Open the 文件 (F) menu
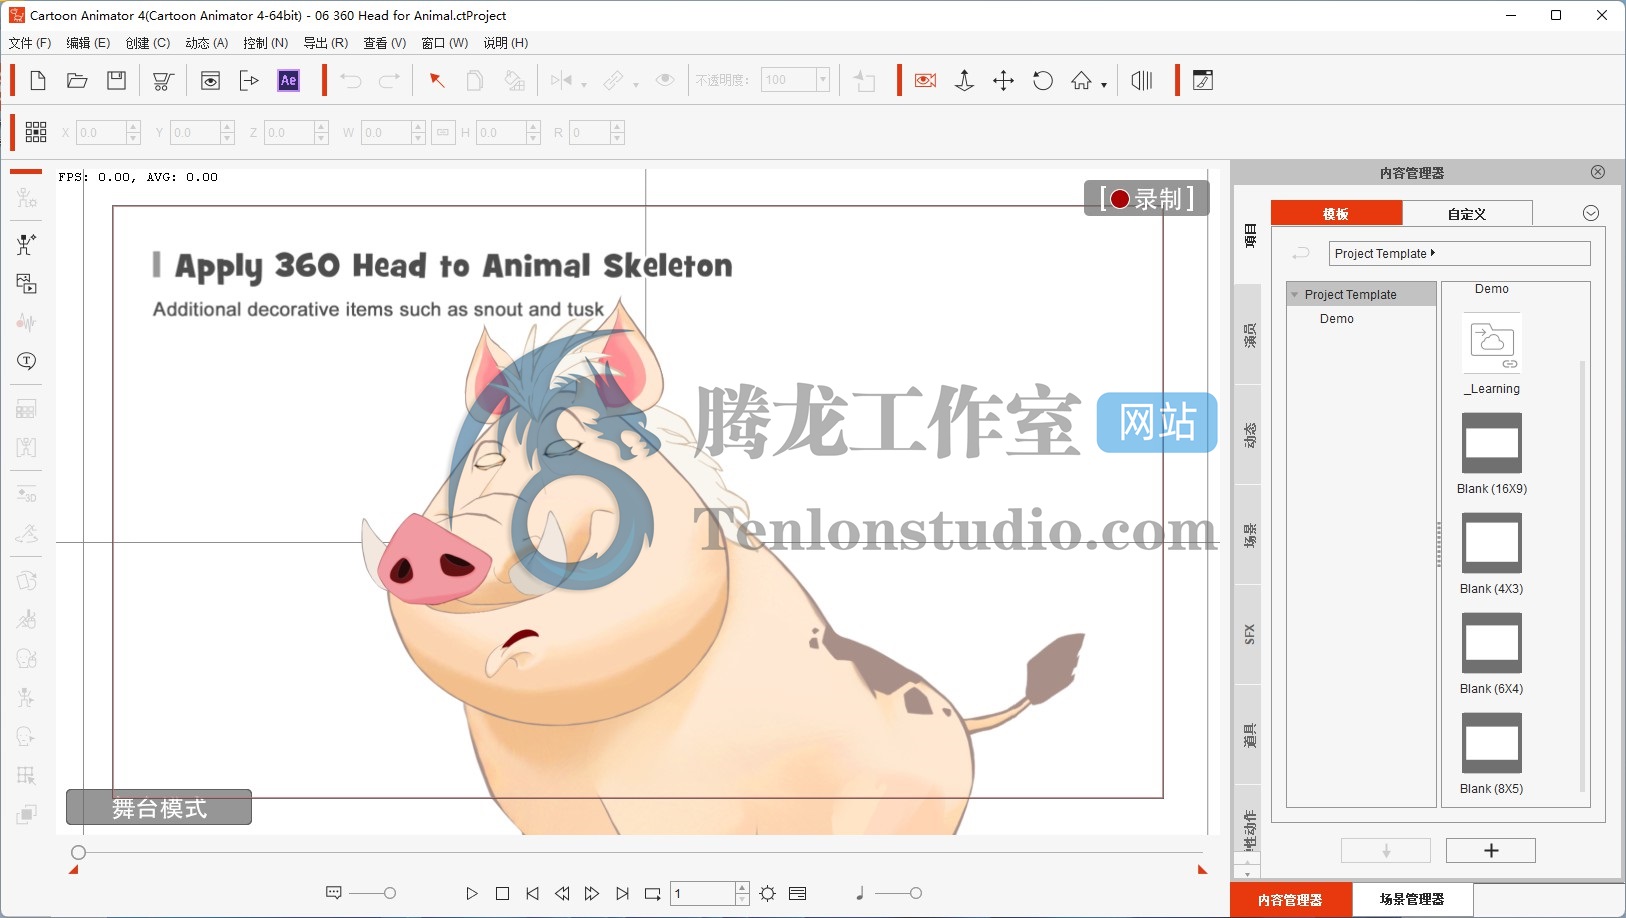The height and width of the screenshot is (918, 1626). coord(30,43)
